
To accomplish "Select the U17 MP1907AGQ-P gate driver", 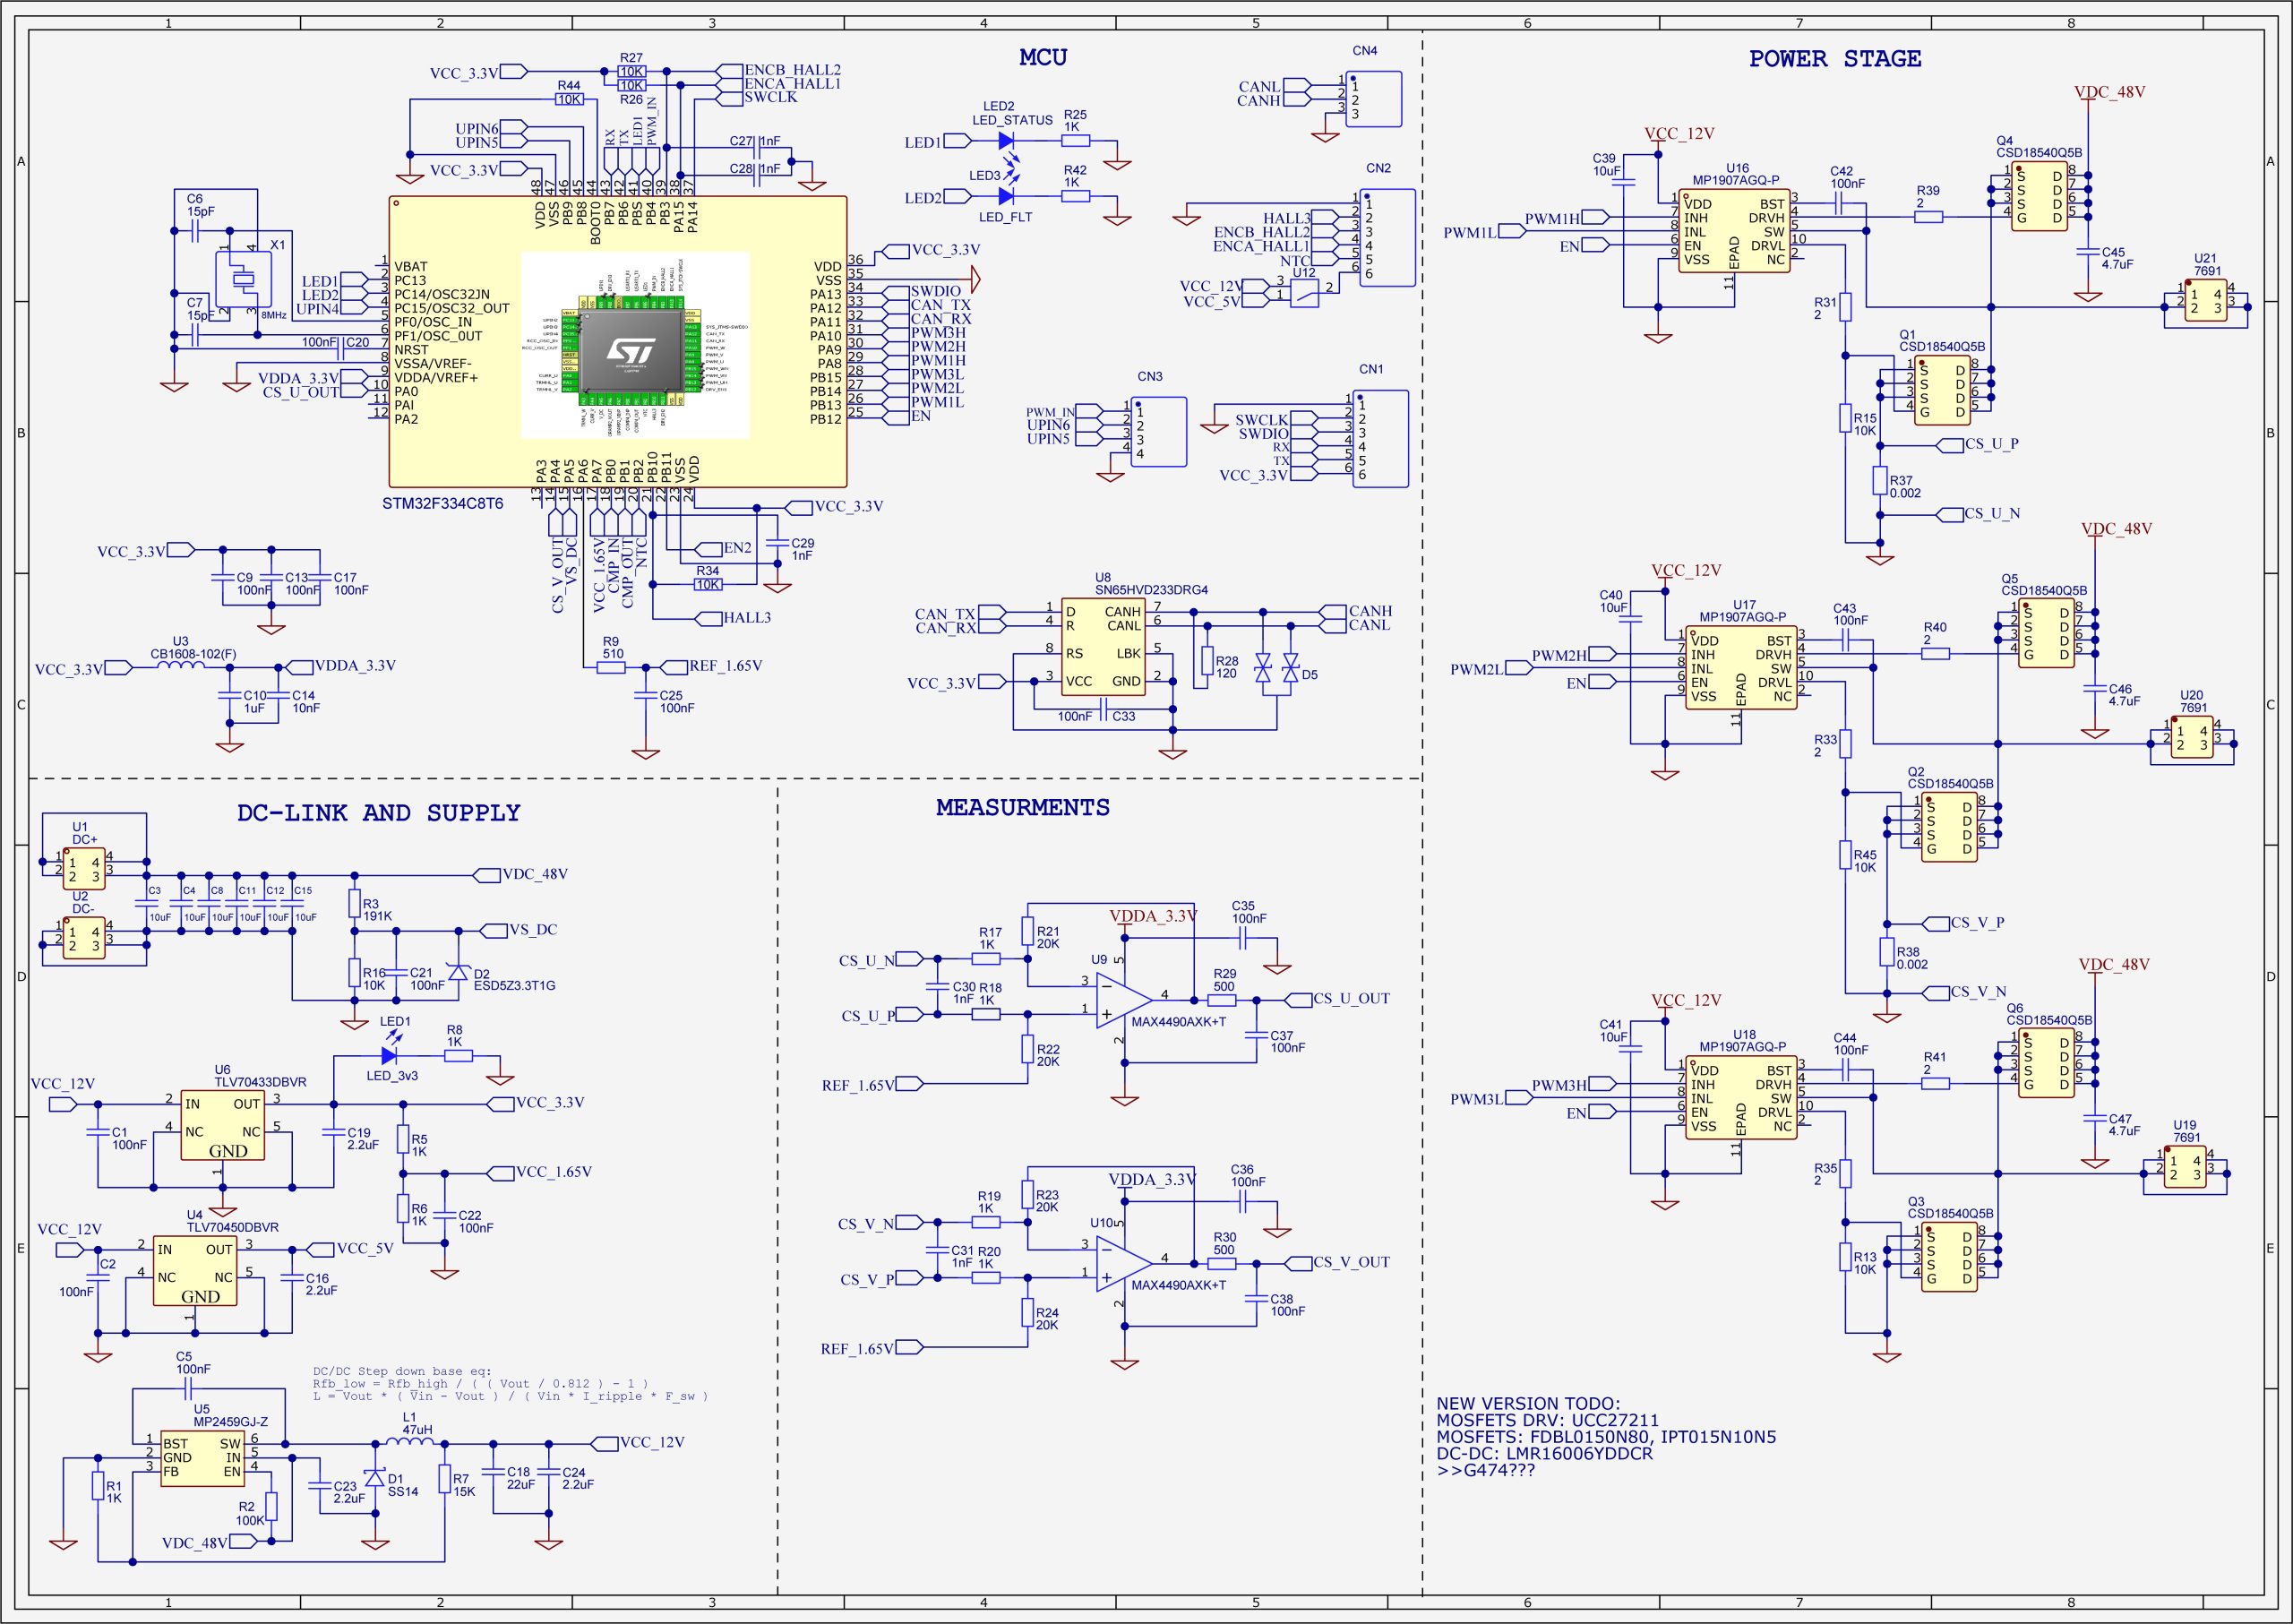I will click(1742, 668).
